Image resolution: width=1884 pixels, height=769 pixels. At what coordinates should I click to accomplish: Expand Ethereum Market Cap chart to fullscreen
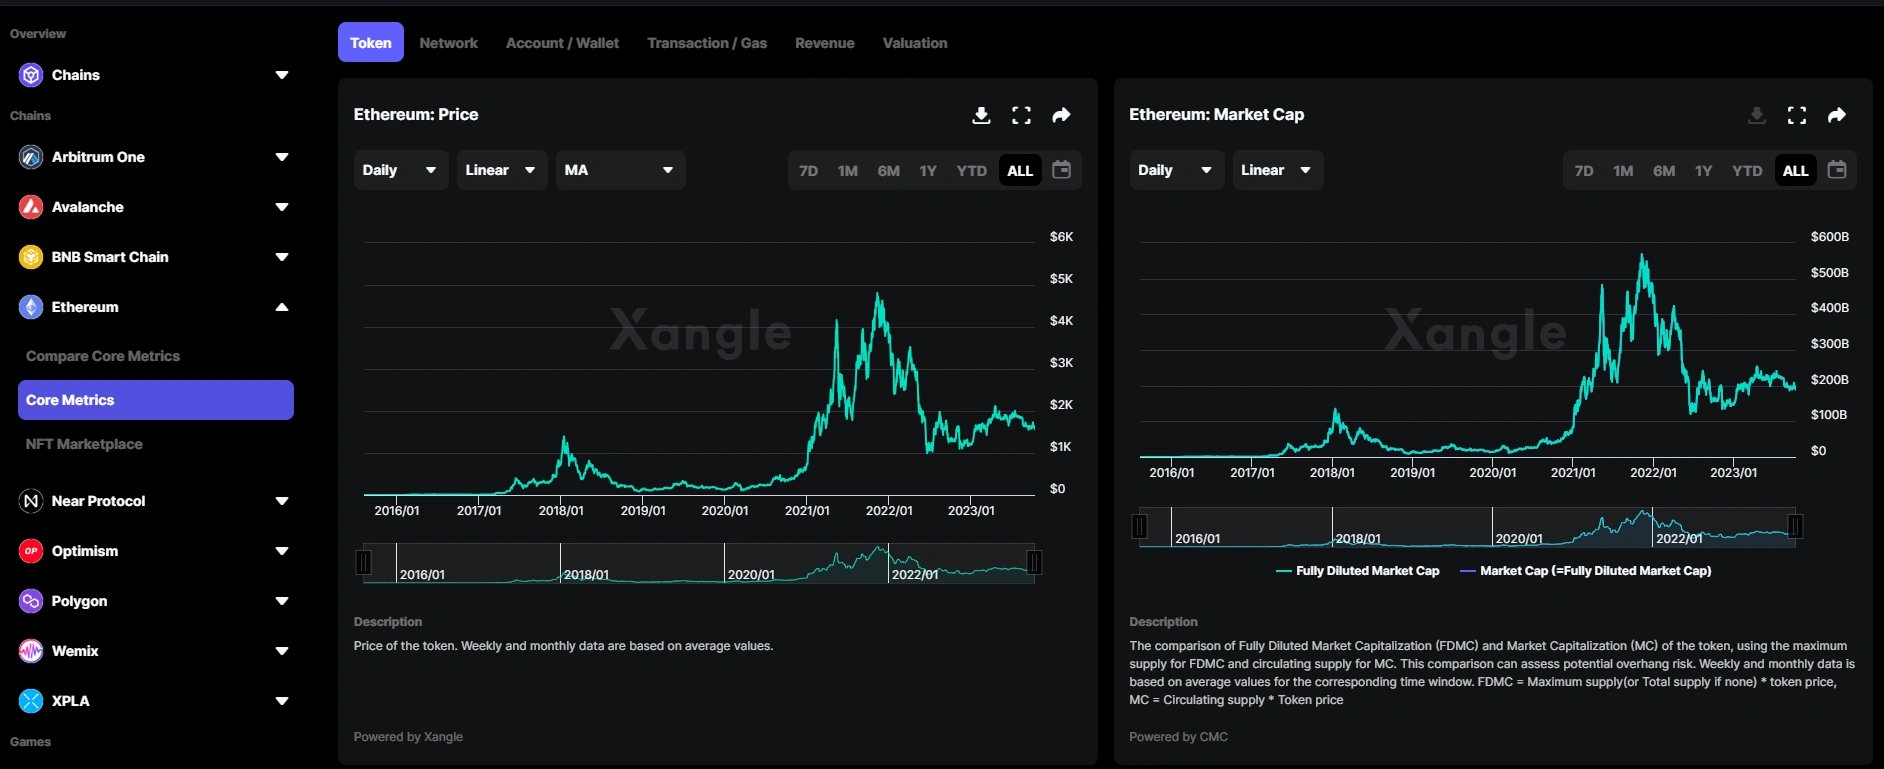(1797, 115)
